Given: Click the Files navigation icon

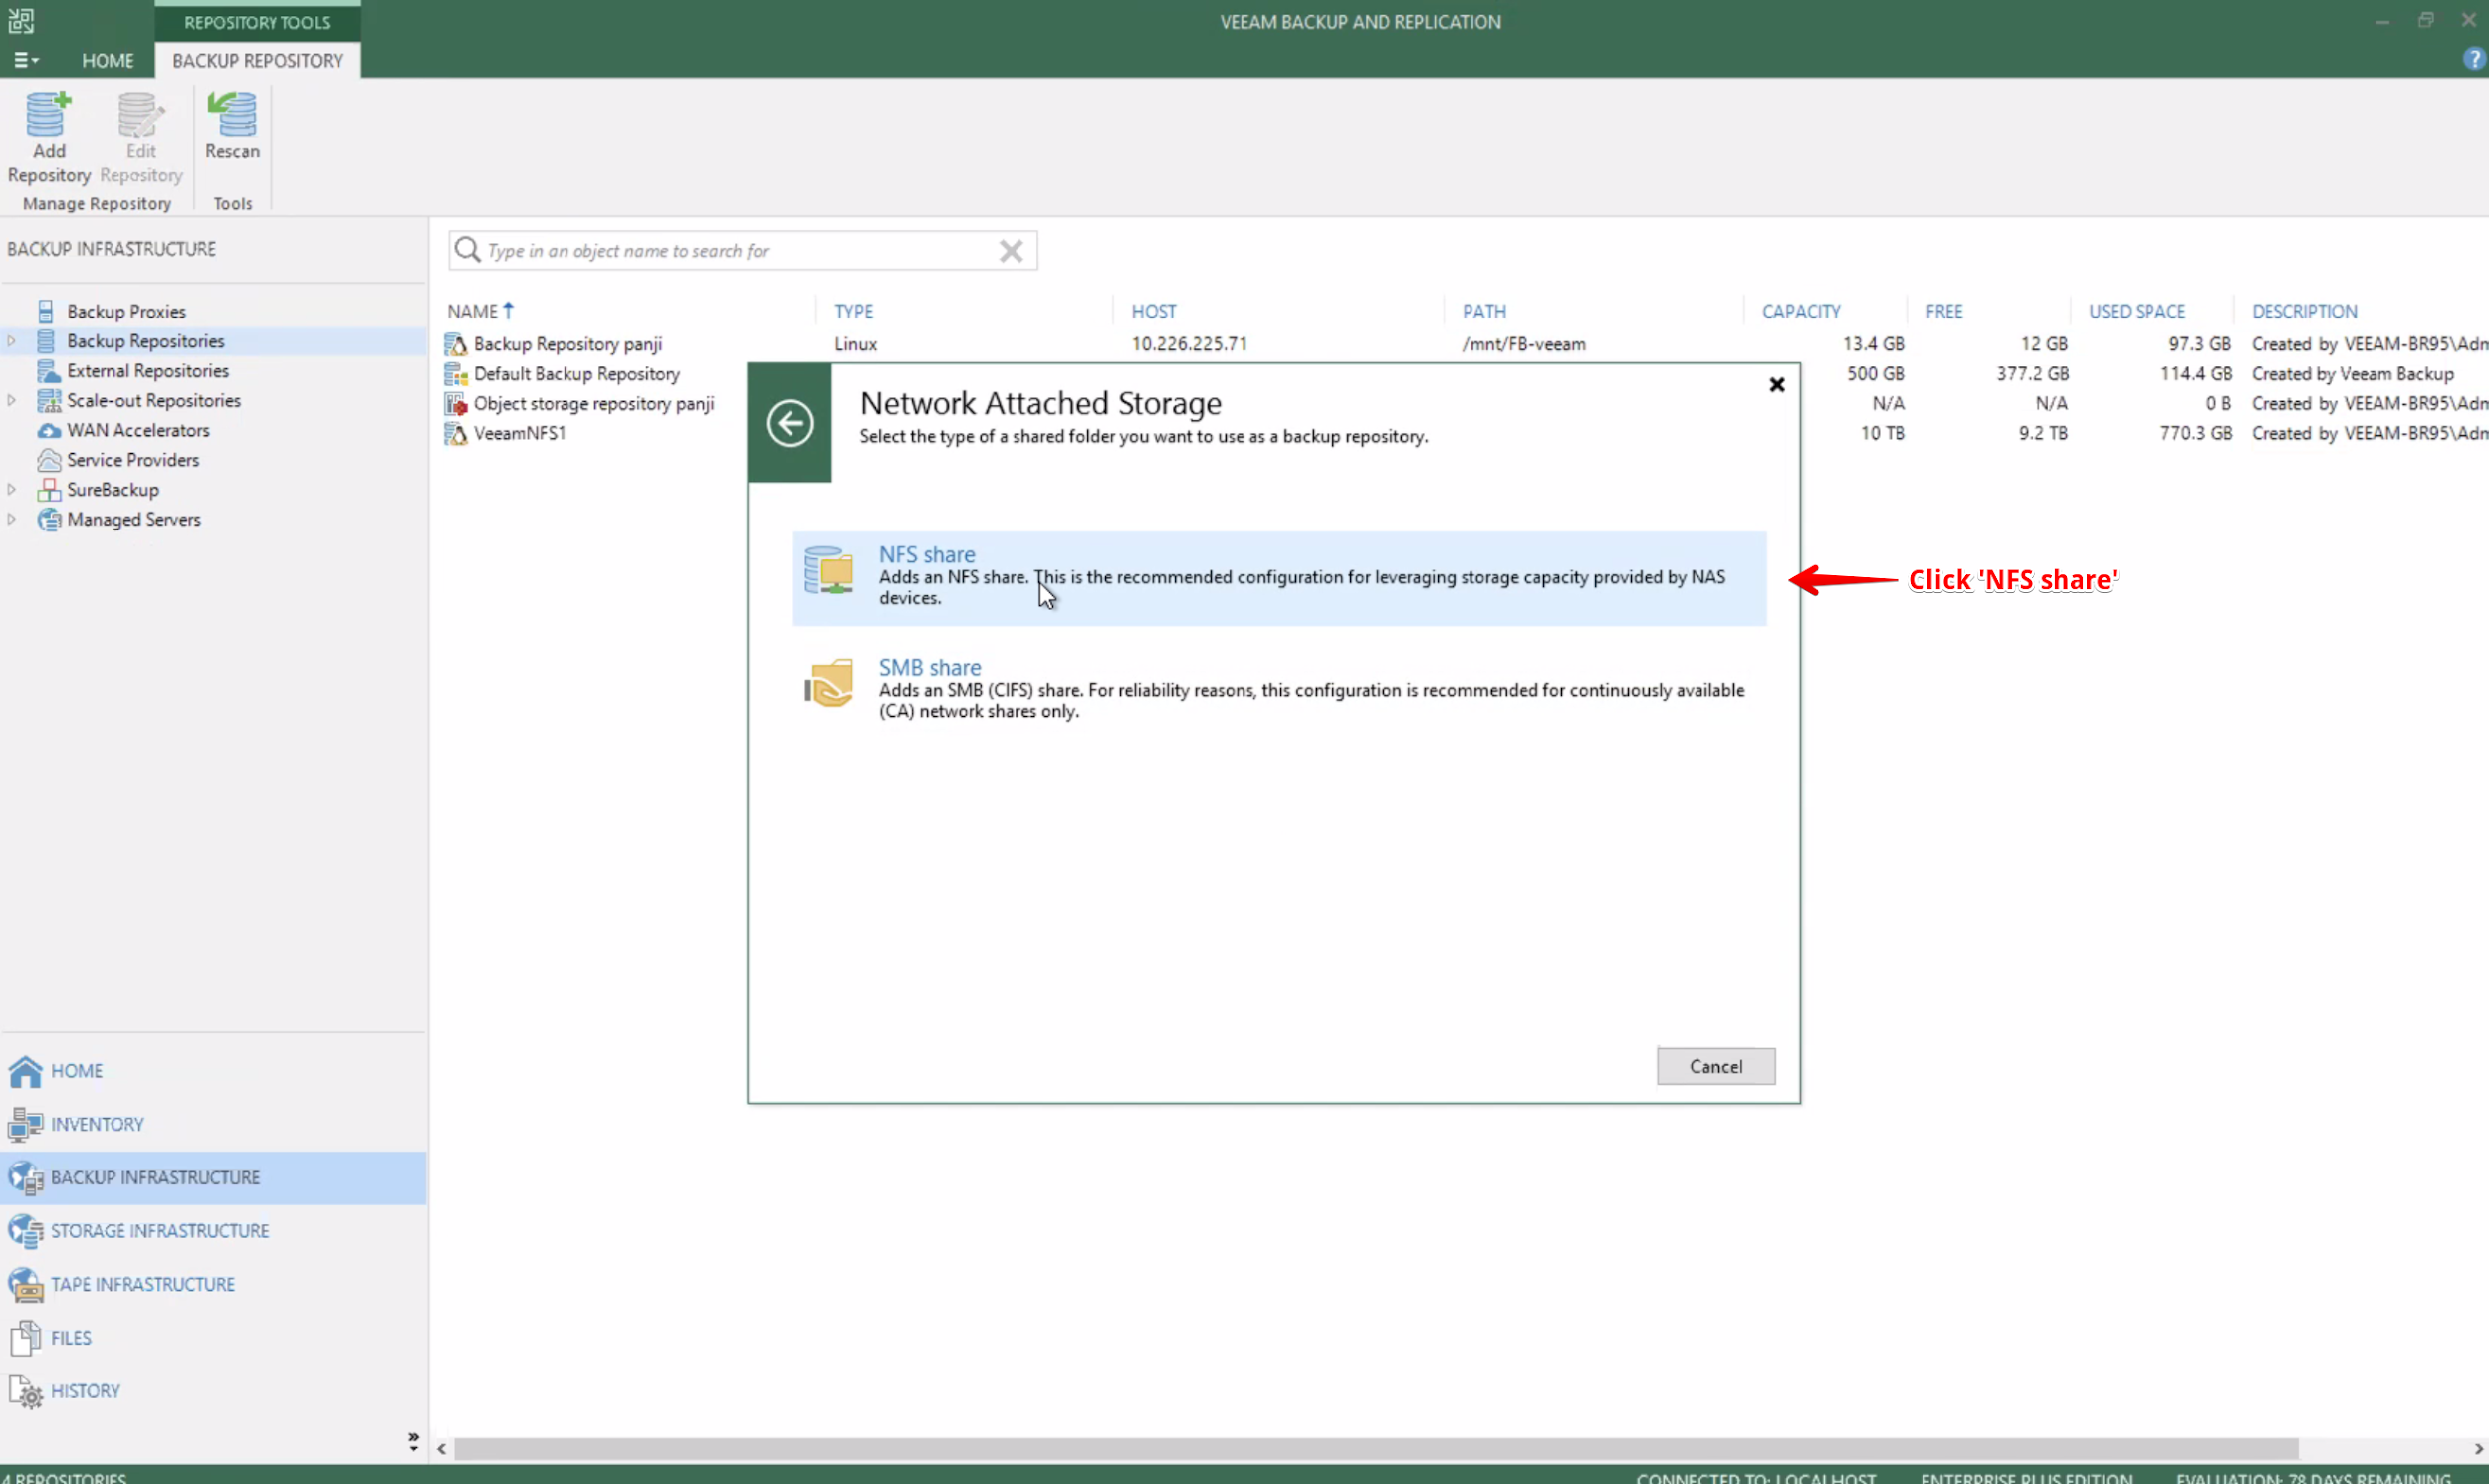Looking at the screenshot, I should pos(25,1338).
